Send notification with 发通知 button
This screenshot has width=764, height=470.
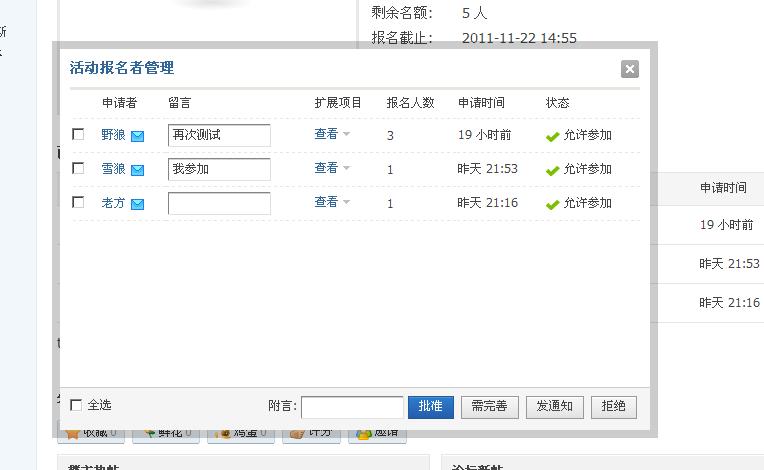click(x=554, y=407)
